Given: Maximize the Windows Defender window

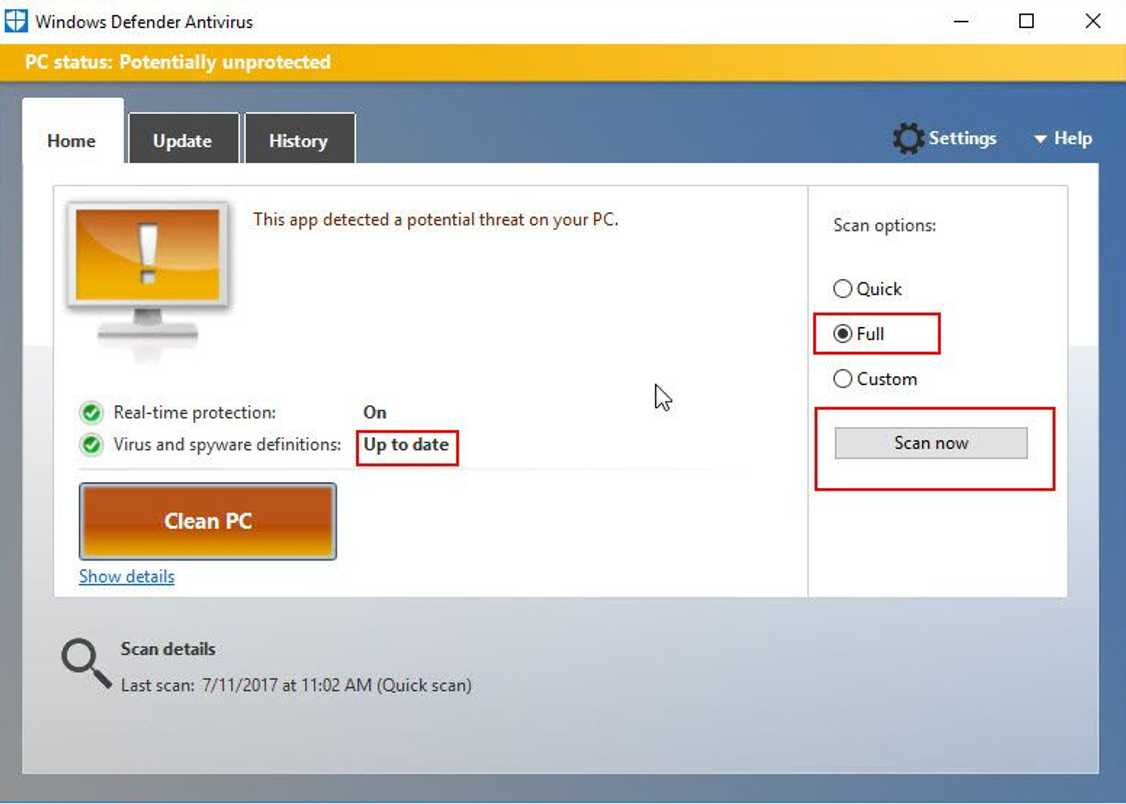Looking at the screenshot, I should pos(1027,22).
